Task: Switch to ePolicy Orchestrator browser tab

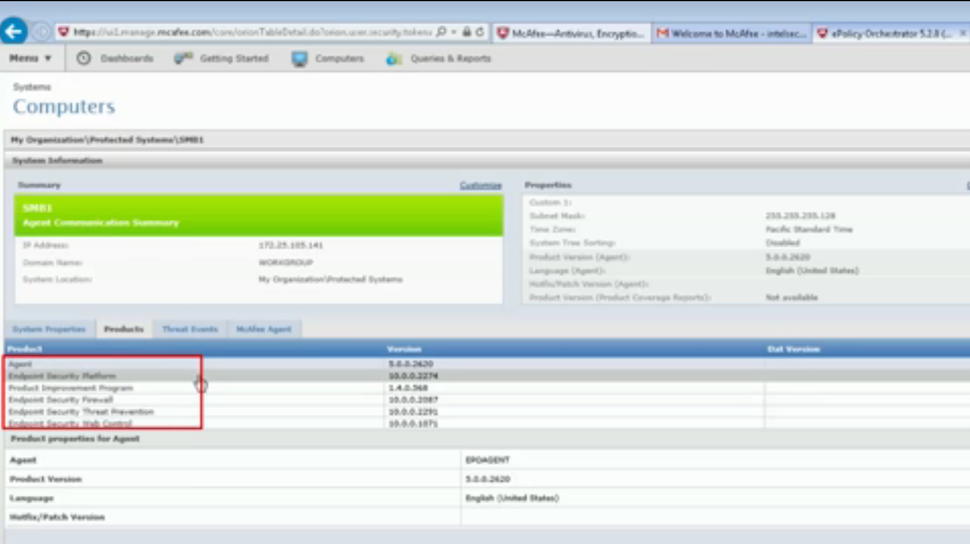Action: click(x=891, y=33)
